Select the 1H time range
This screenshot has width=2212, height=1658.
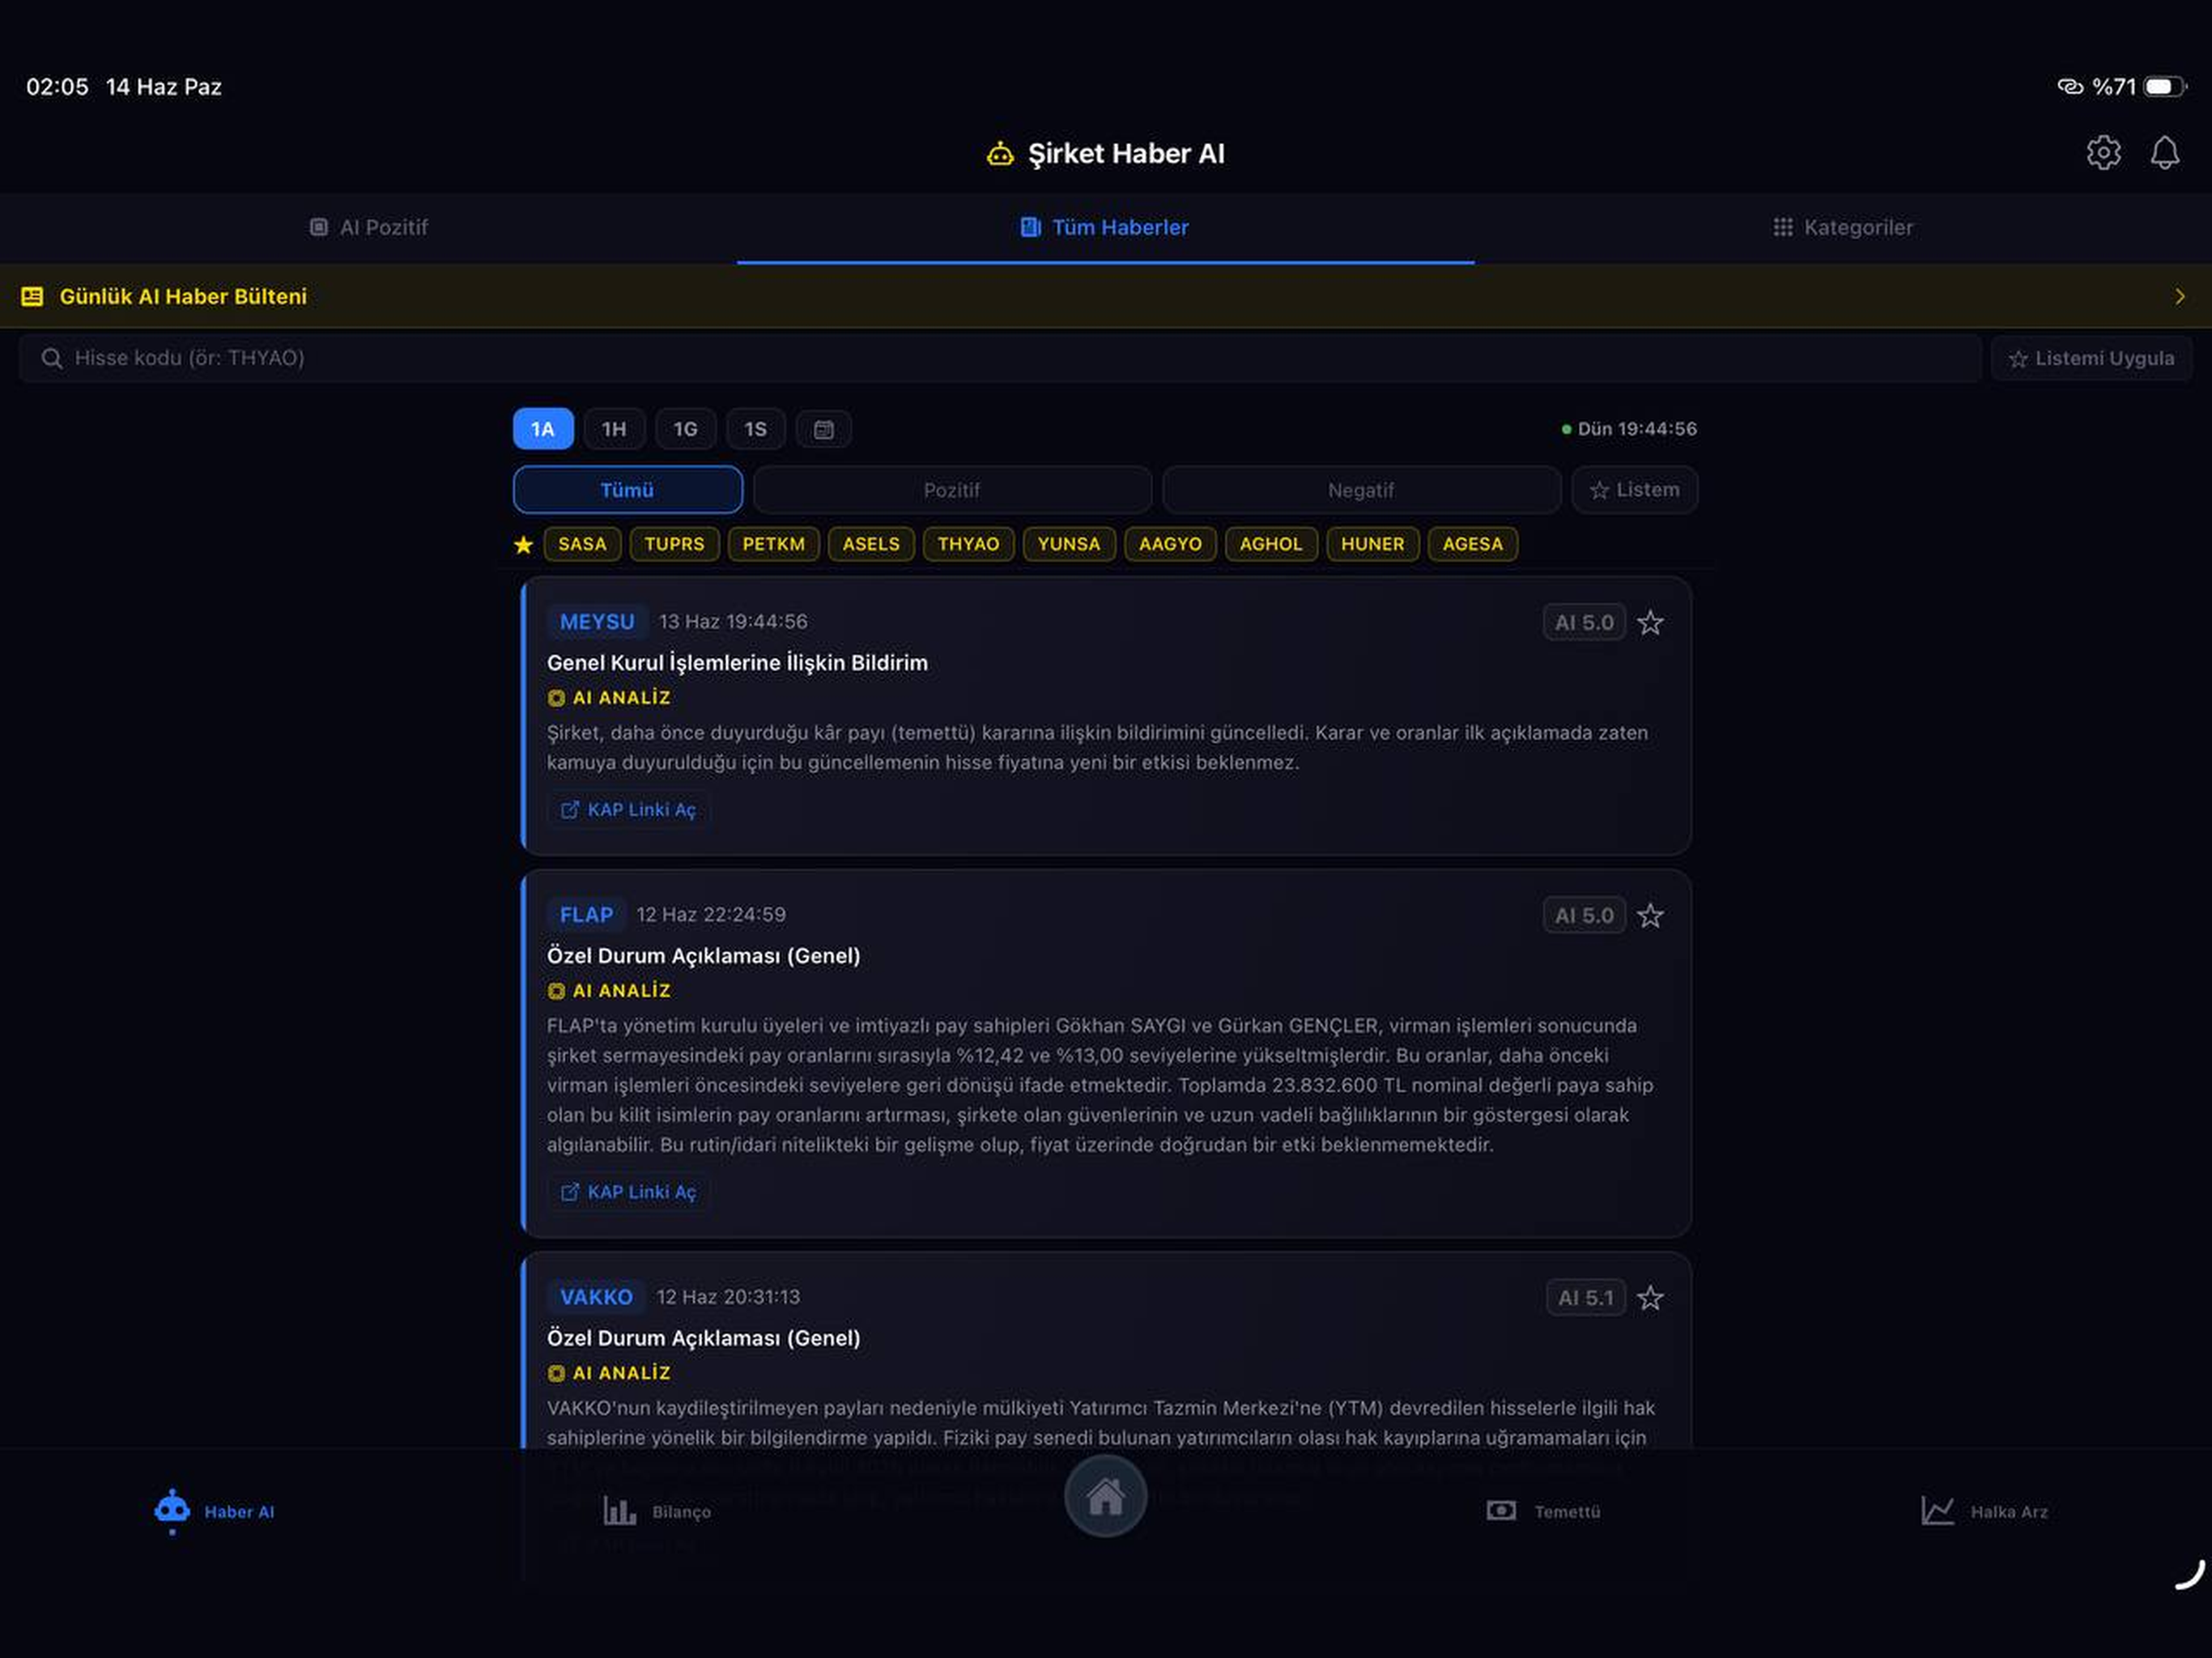click(x=614, y=429)
